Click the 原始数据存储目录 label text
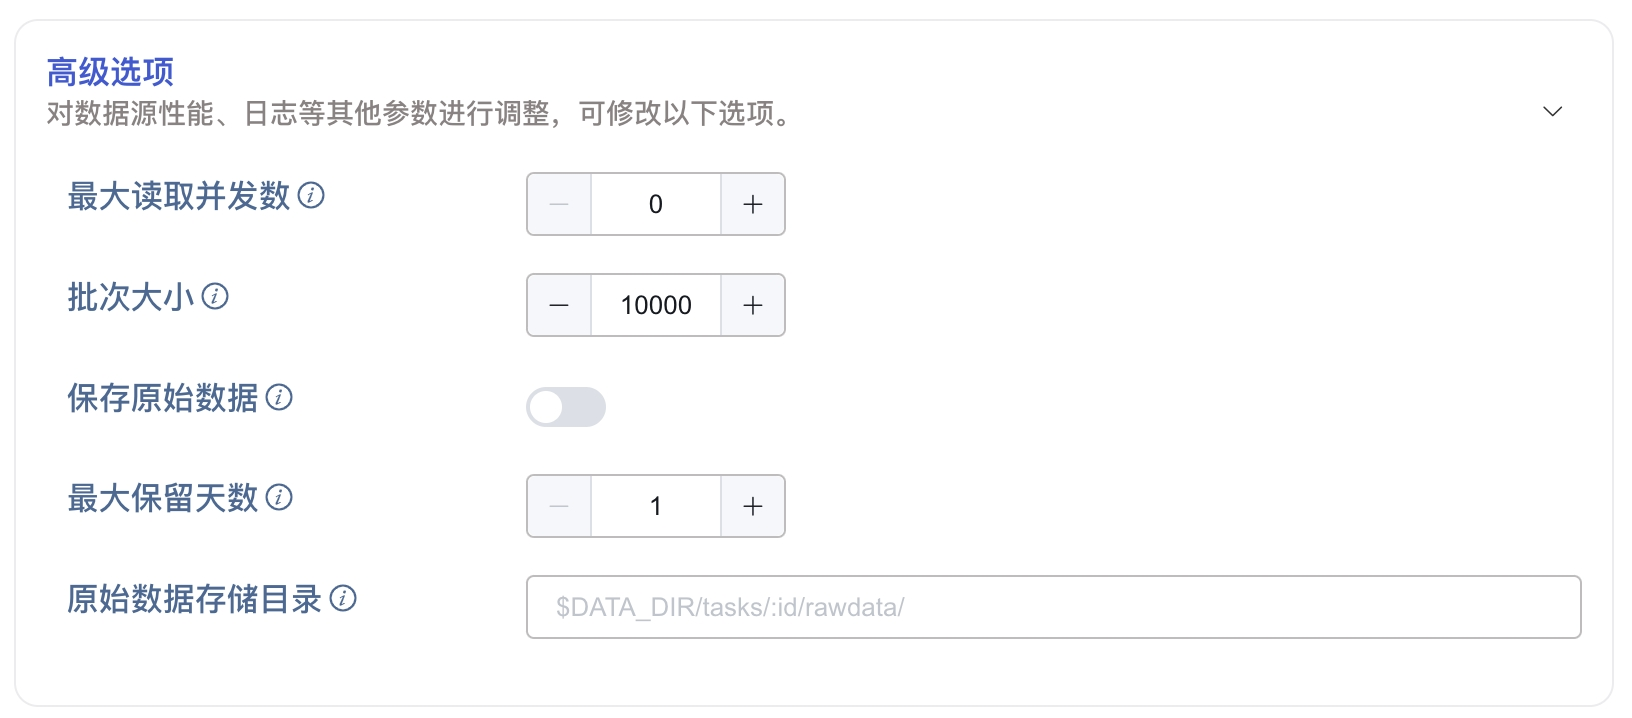This screenshot has width=1632, height=718. [195, 599]
